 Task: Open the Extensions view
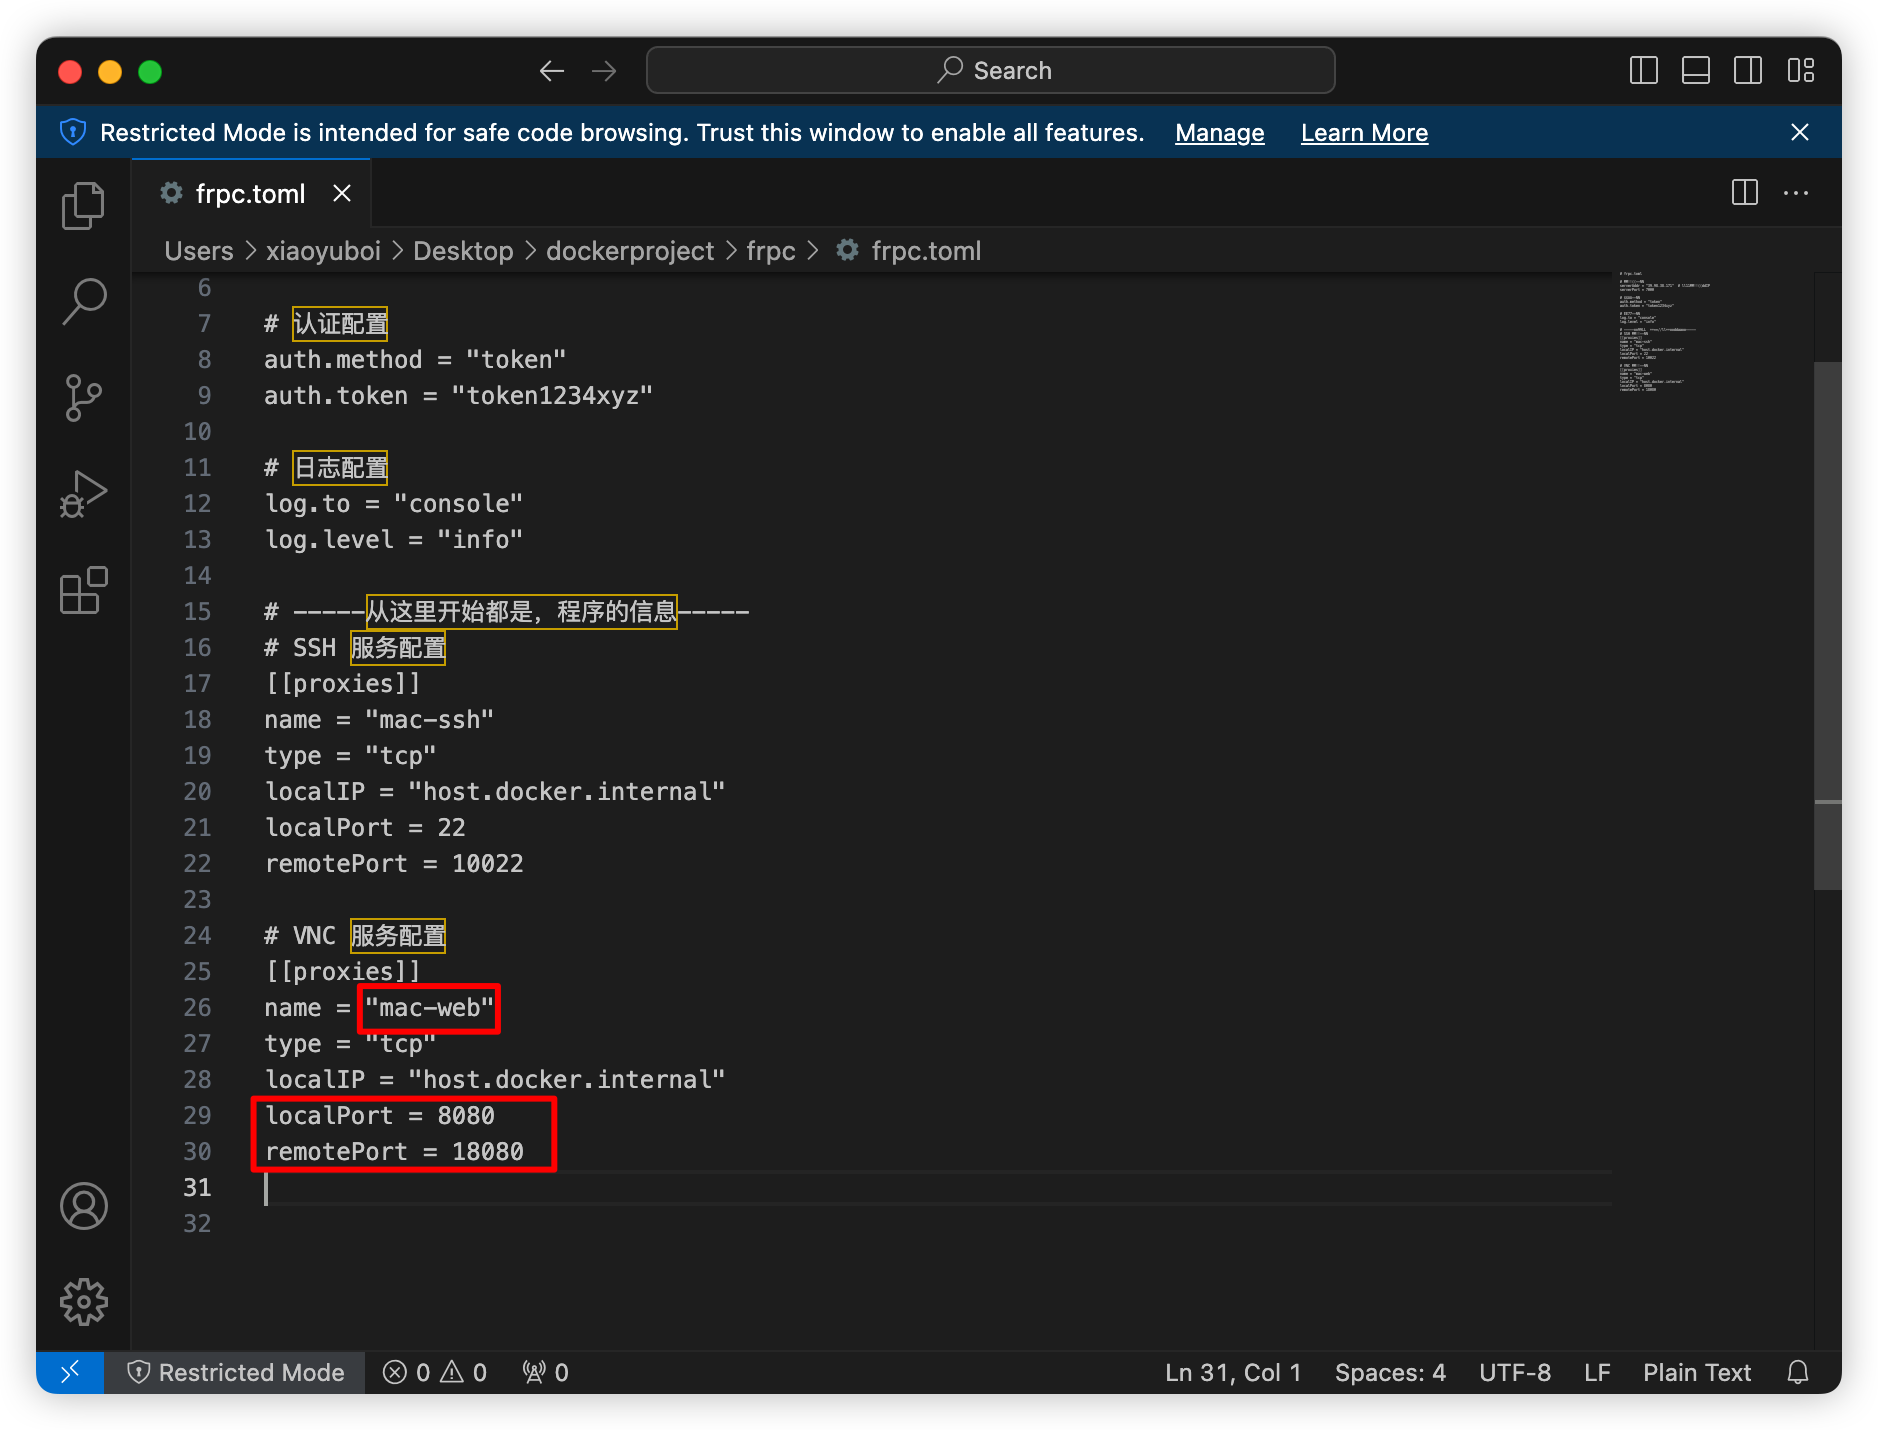(83, 590)
